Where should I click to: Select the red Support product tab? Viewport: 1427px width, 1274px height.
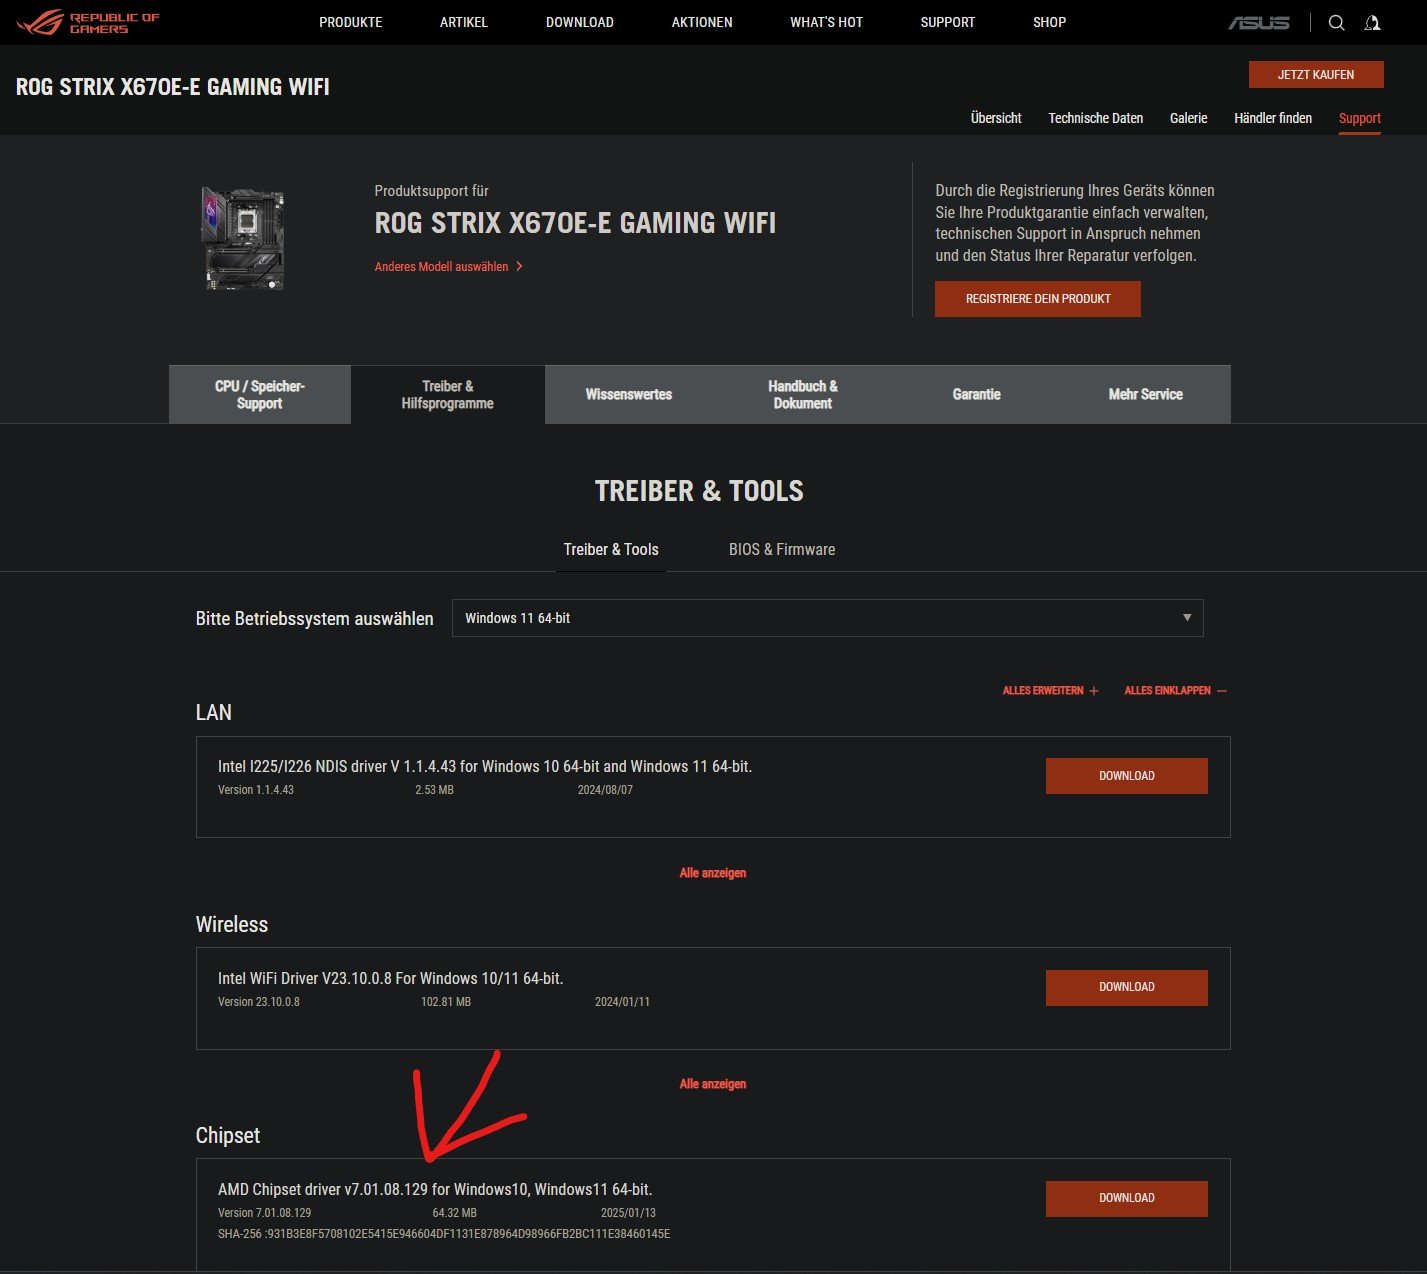click(1359, 118)
